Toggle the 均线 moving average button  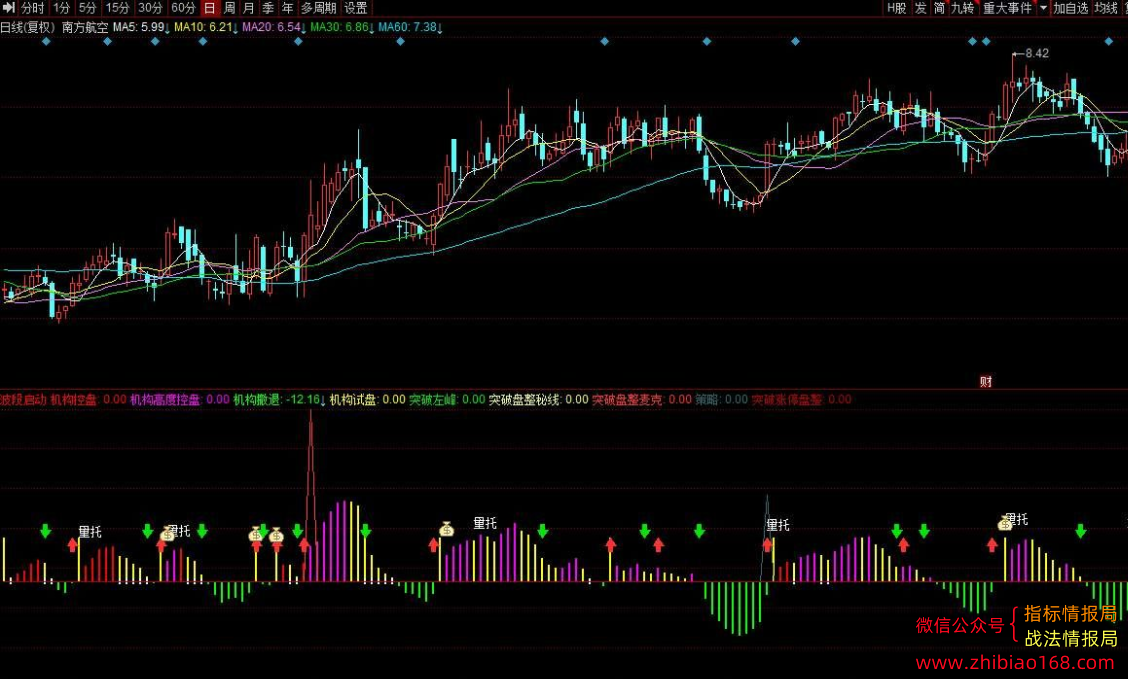[x=1105, y=8]
